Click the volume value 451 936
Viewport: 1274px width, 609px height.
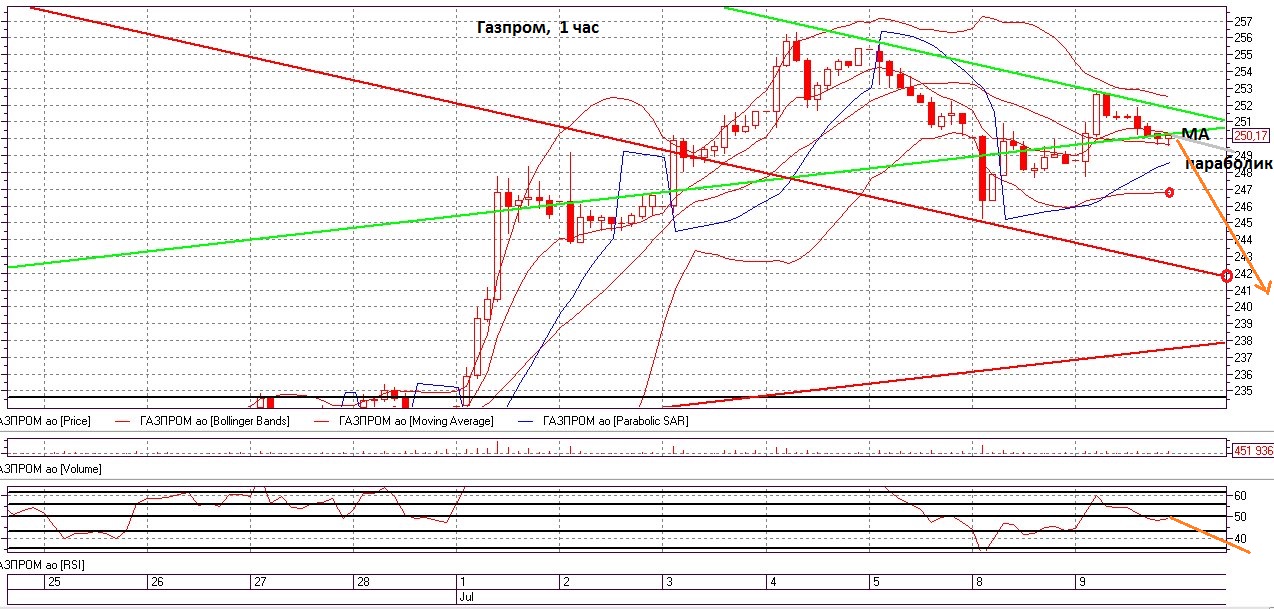pyautogui.click(x=1254, y=449)
